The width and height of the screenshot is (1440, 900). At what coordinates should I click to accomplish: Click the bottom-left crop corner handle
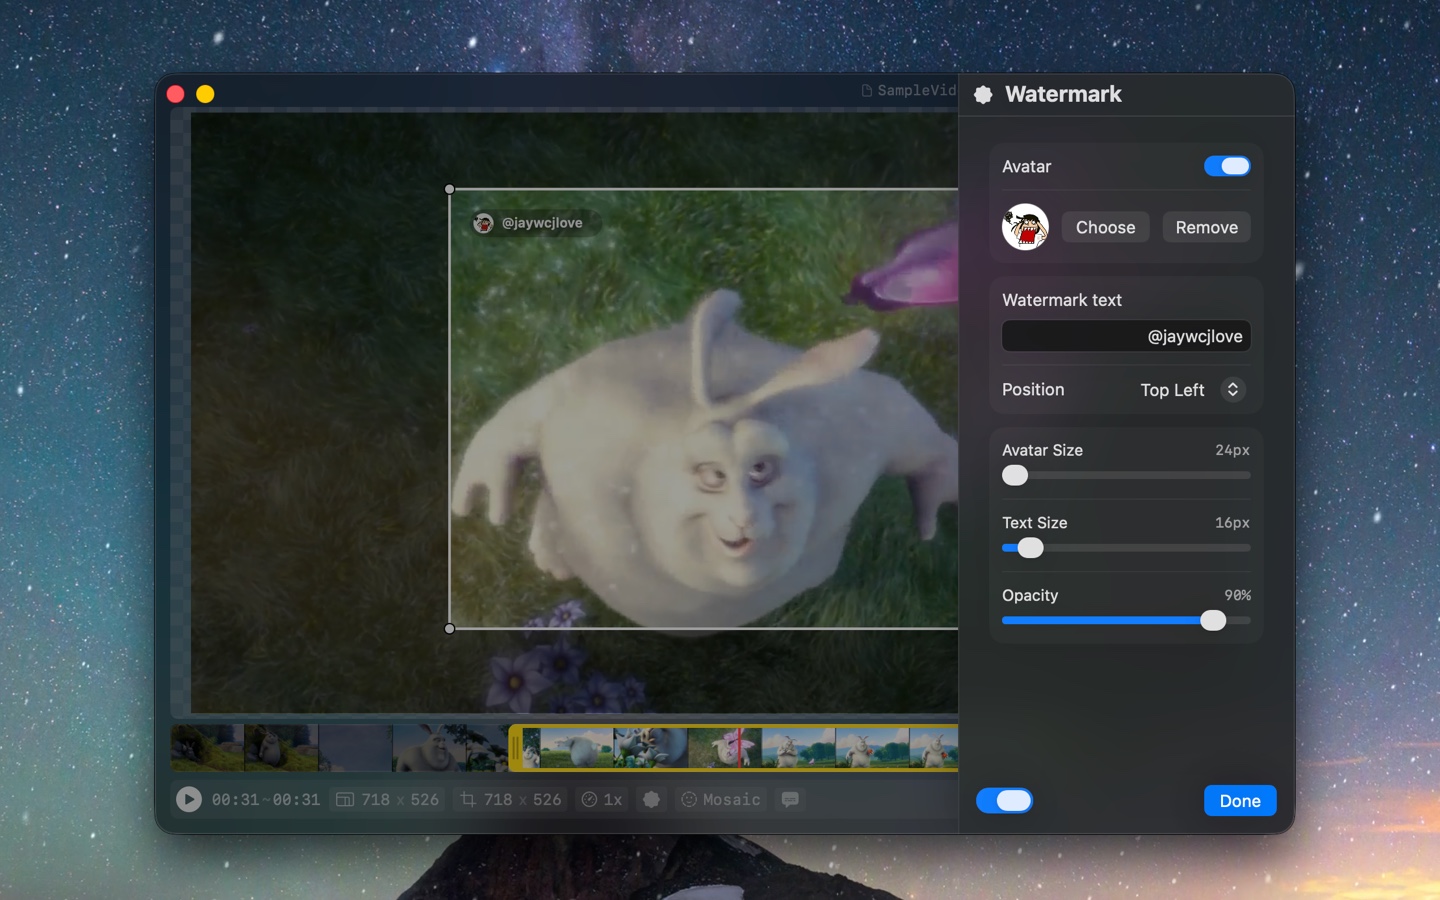click(449, 628)
